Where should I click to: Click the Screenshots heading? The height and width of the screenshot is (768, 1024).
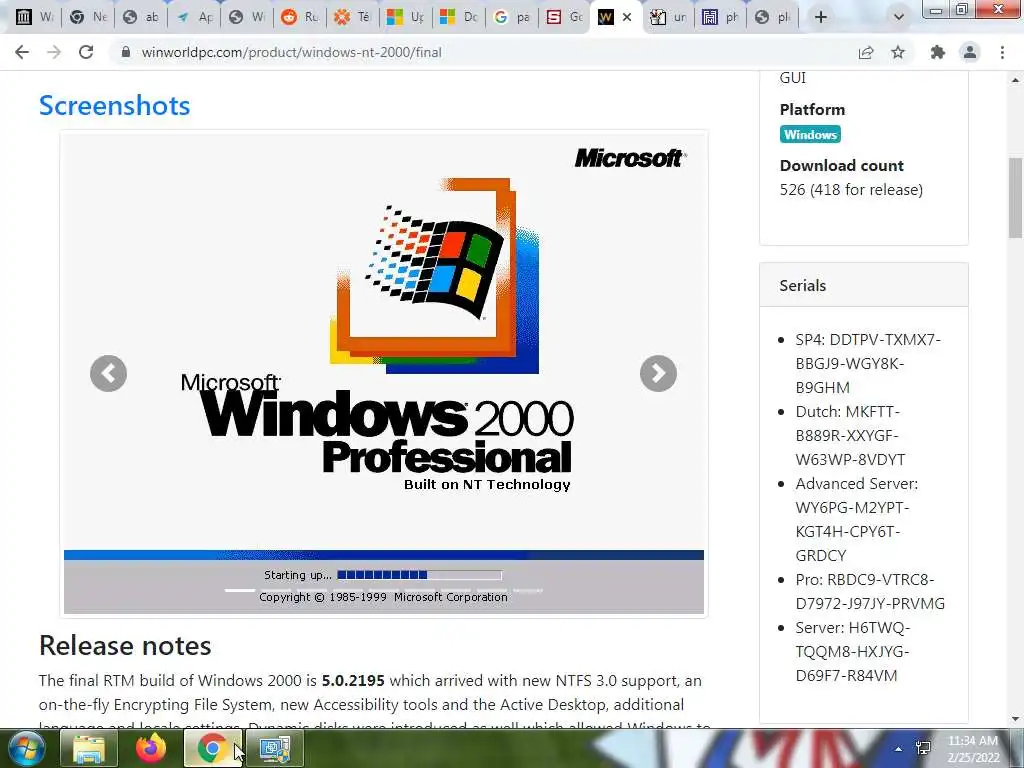point(114,105)
